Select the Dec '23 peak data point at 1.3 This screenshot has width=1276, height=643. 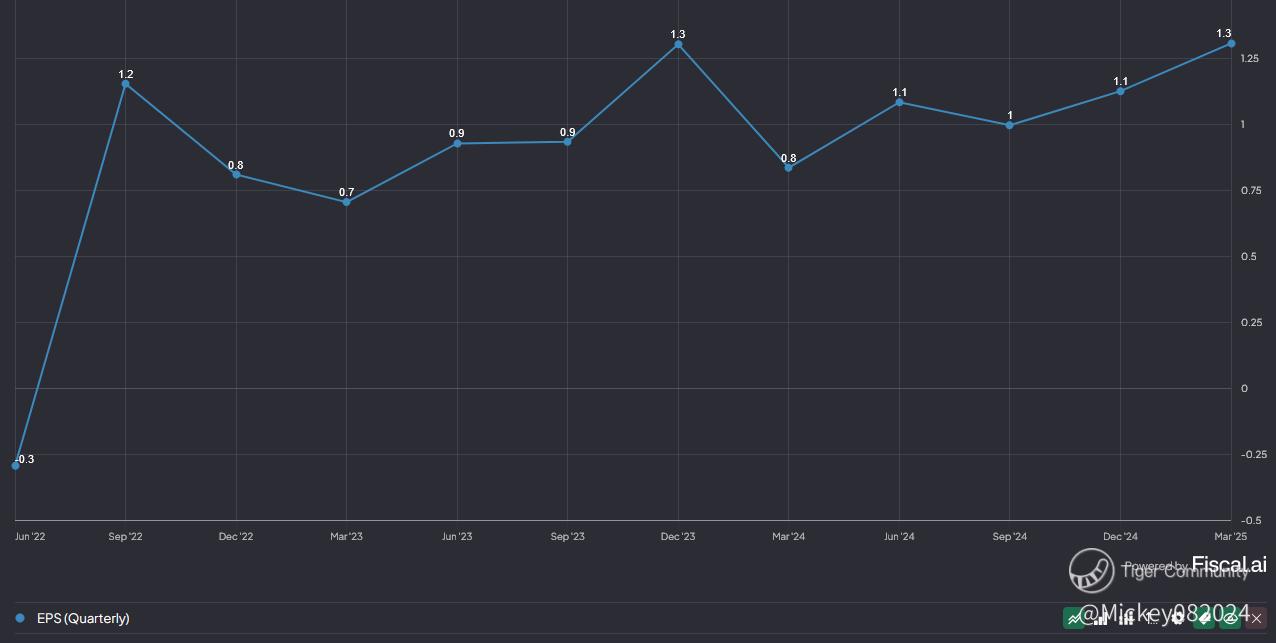[678, 44]
